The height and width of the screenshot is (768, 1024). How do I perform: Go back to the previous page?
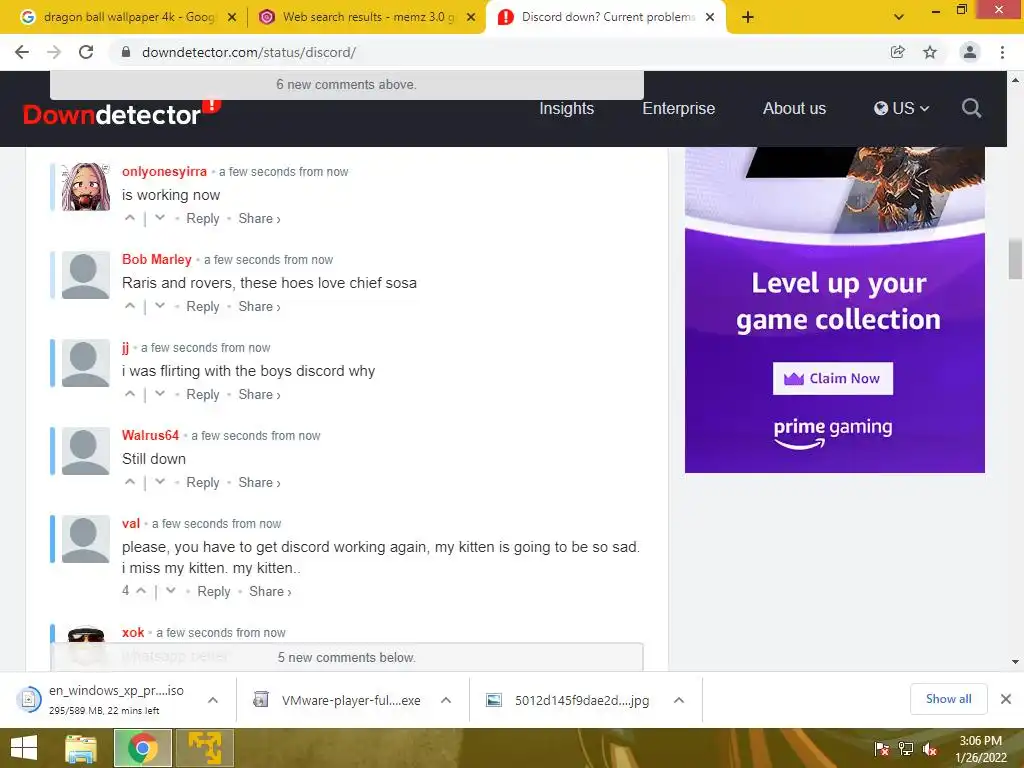[x=22, y=52]
